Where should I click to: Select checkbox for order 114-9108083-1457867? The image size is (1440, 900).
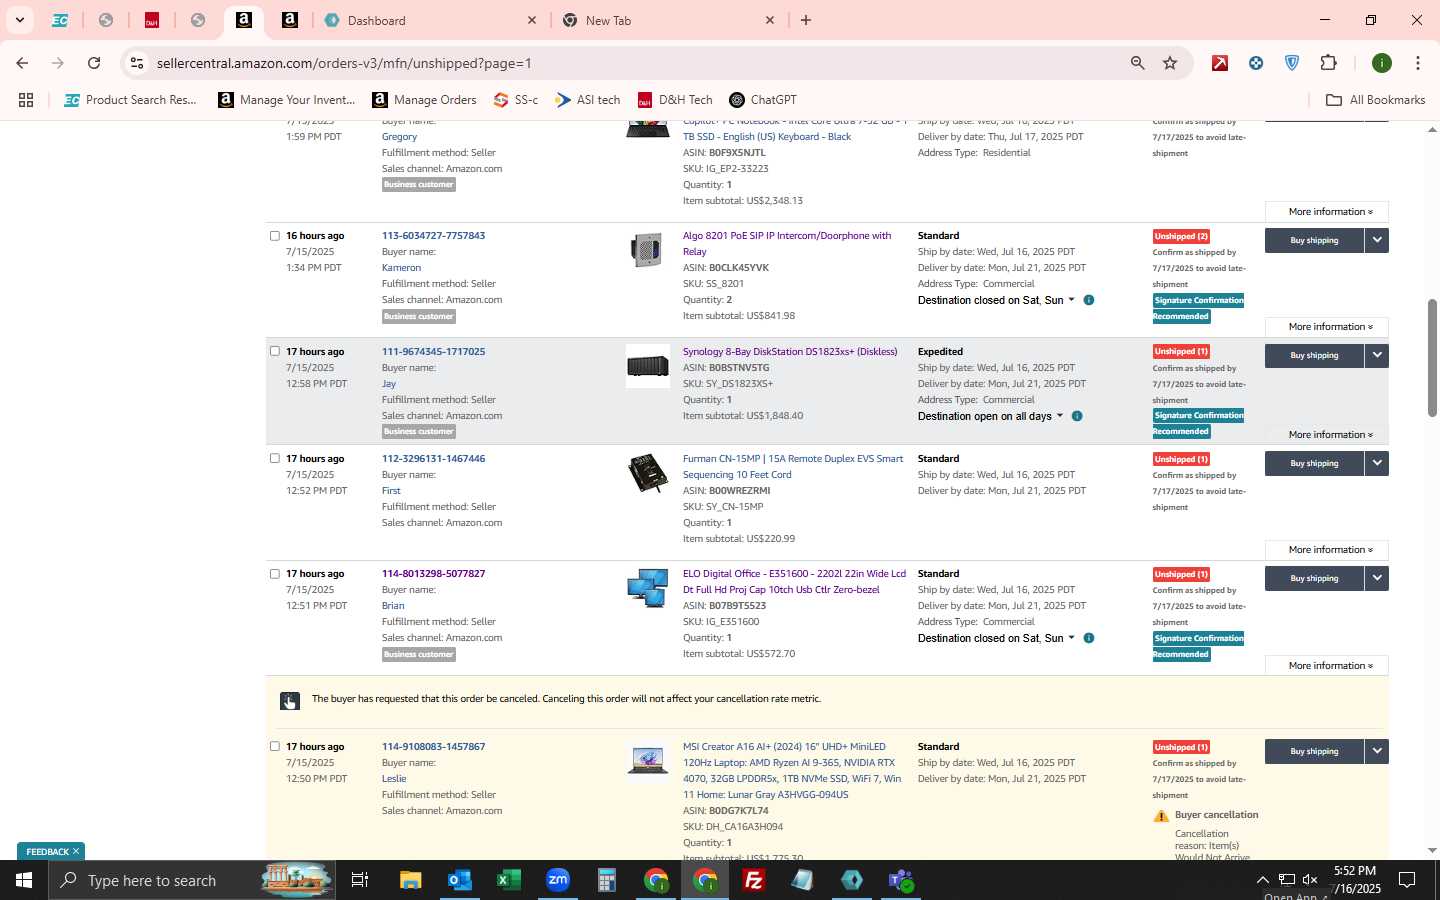point(275,746)
